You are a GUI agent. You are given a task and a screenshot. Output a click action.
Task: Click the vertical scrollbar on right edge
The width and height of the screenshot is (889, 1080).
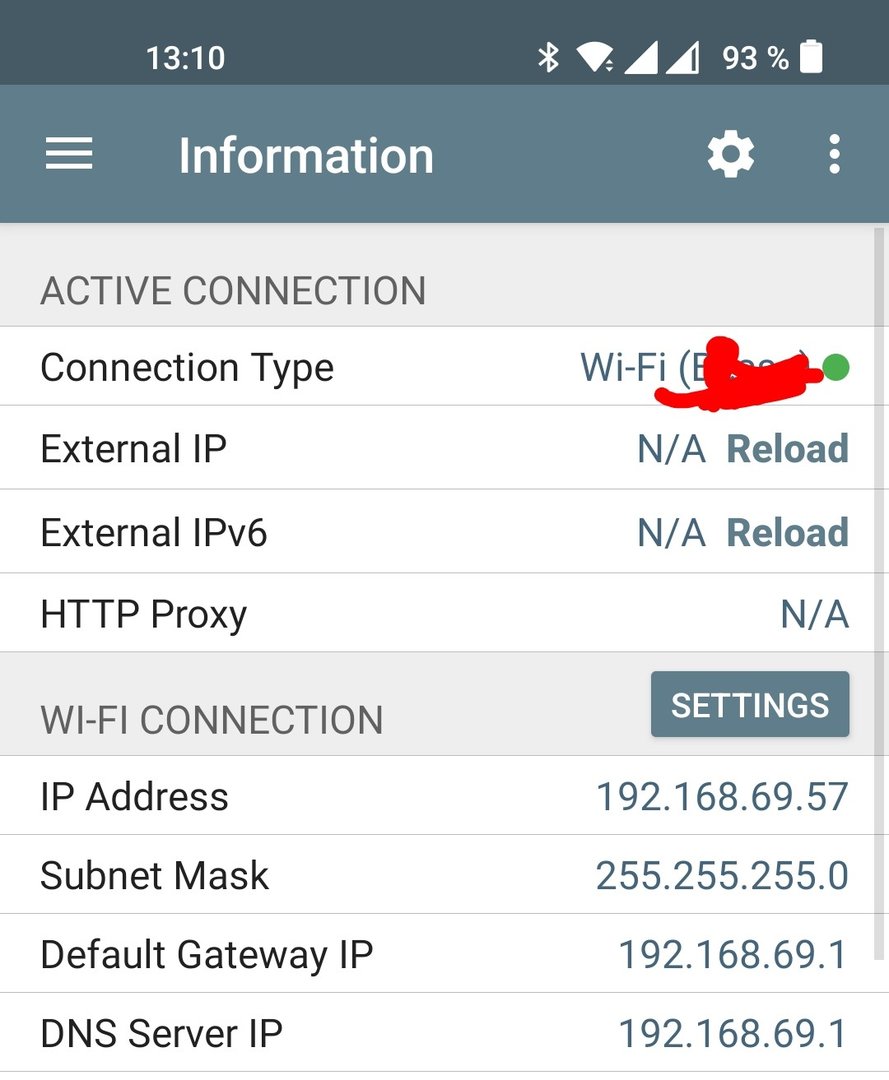tap(879, 600)
